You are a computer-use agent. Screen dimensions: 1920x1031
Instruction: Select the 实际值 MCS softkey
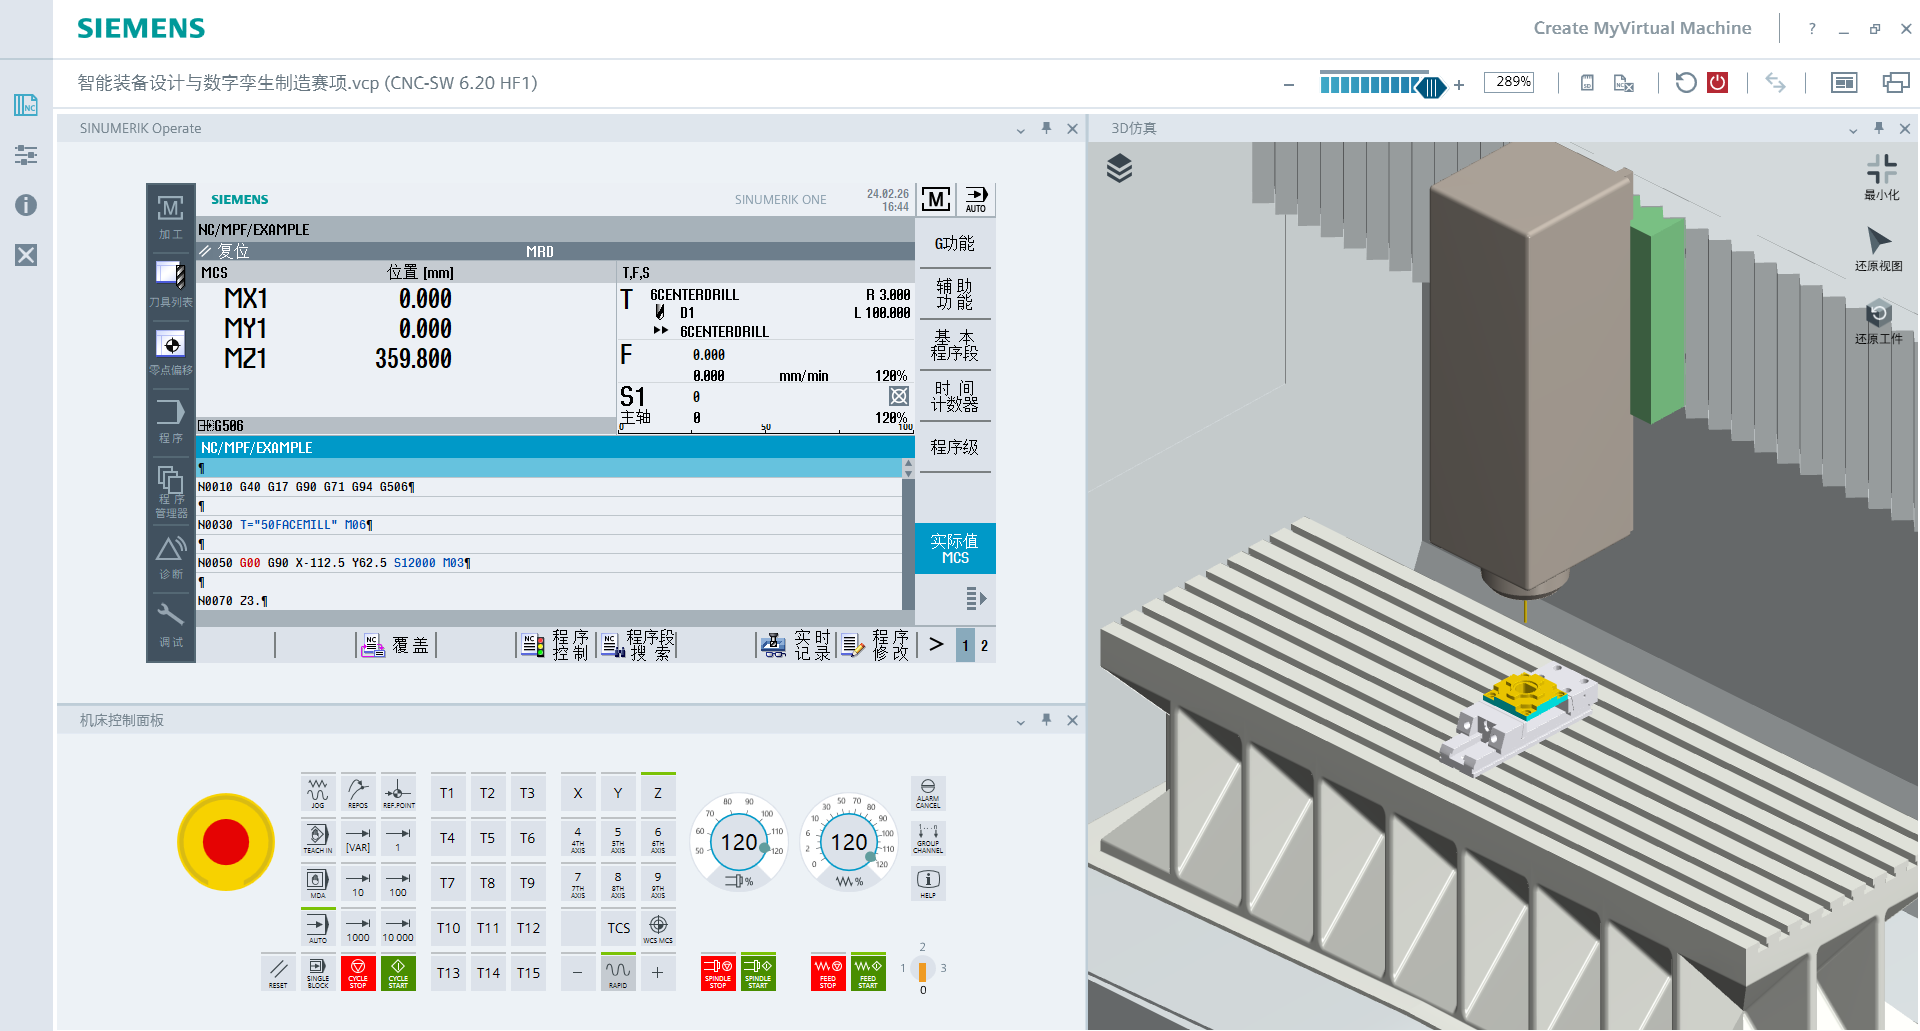click(x=954, y=548)
